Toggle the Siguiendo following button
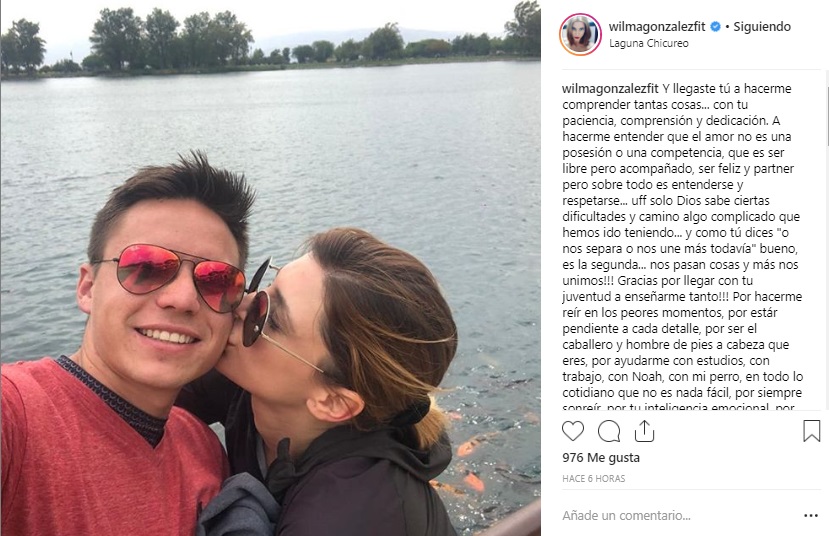The image size is (829, 536). pos(762,26)
